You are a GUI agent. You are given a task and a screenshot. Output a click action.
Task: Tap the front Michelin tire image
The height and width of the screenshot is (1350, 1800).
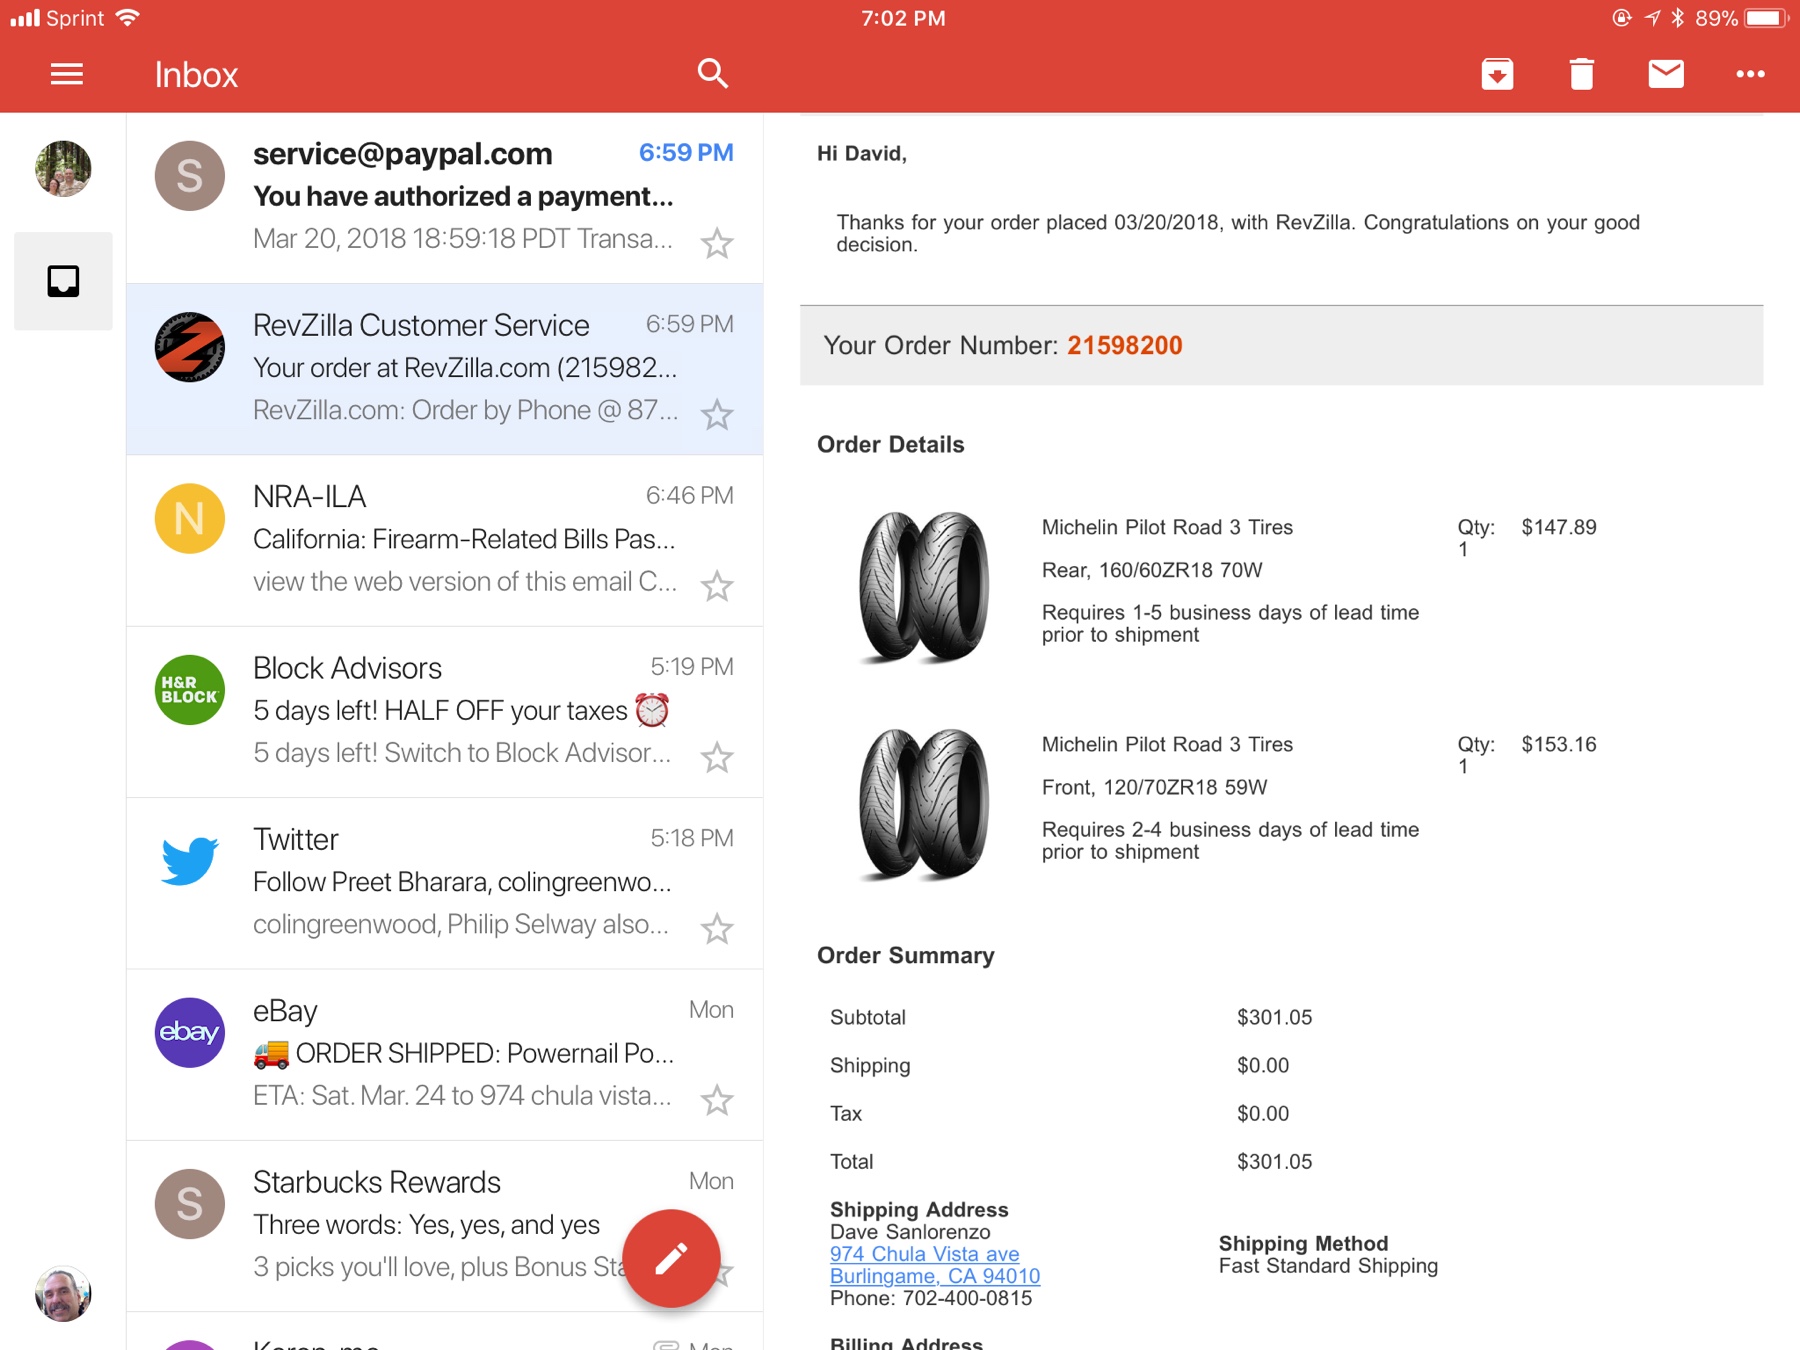[924, 804]
